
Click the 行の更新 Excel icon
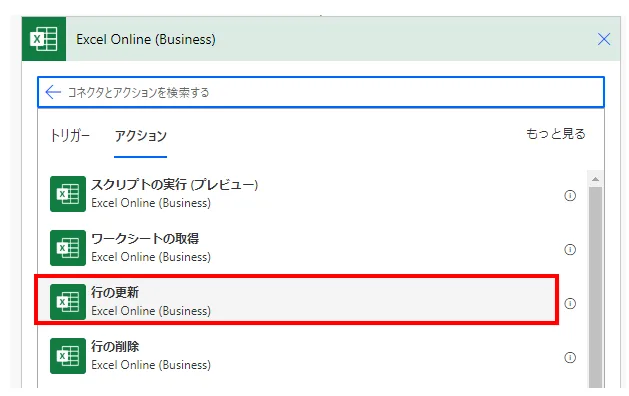click(x=68, y=302)
